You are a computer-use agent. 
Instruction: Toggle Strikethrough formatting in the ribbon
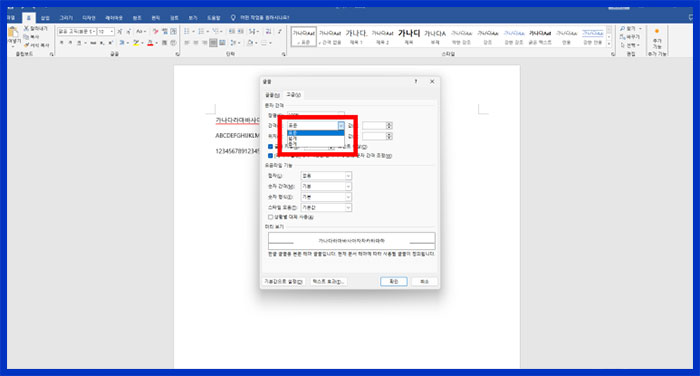[93, 43]
